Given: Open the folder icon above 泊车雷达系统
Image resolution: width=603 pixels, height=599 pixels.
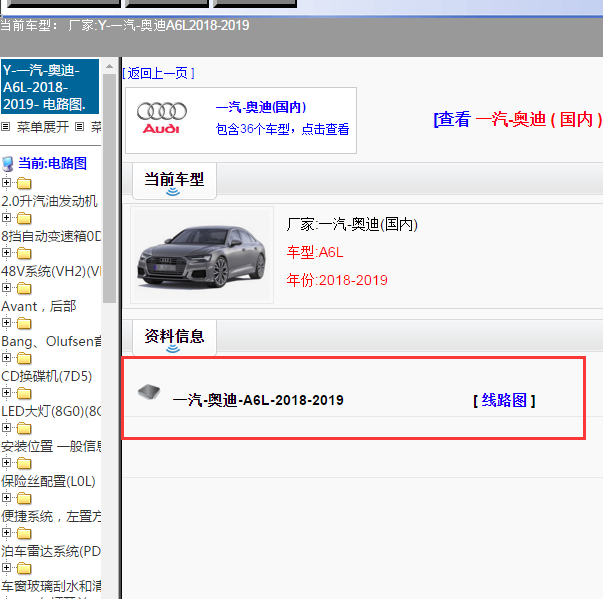Looking at the screenshot, I should pos(24,533).
